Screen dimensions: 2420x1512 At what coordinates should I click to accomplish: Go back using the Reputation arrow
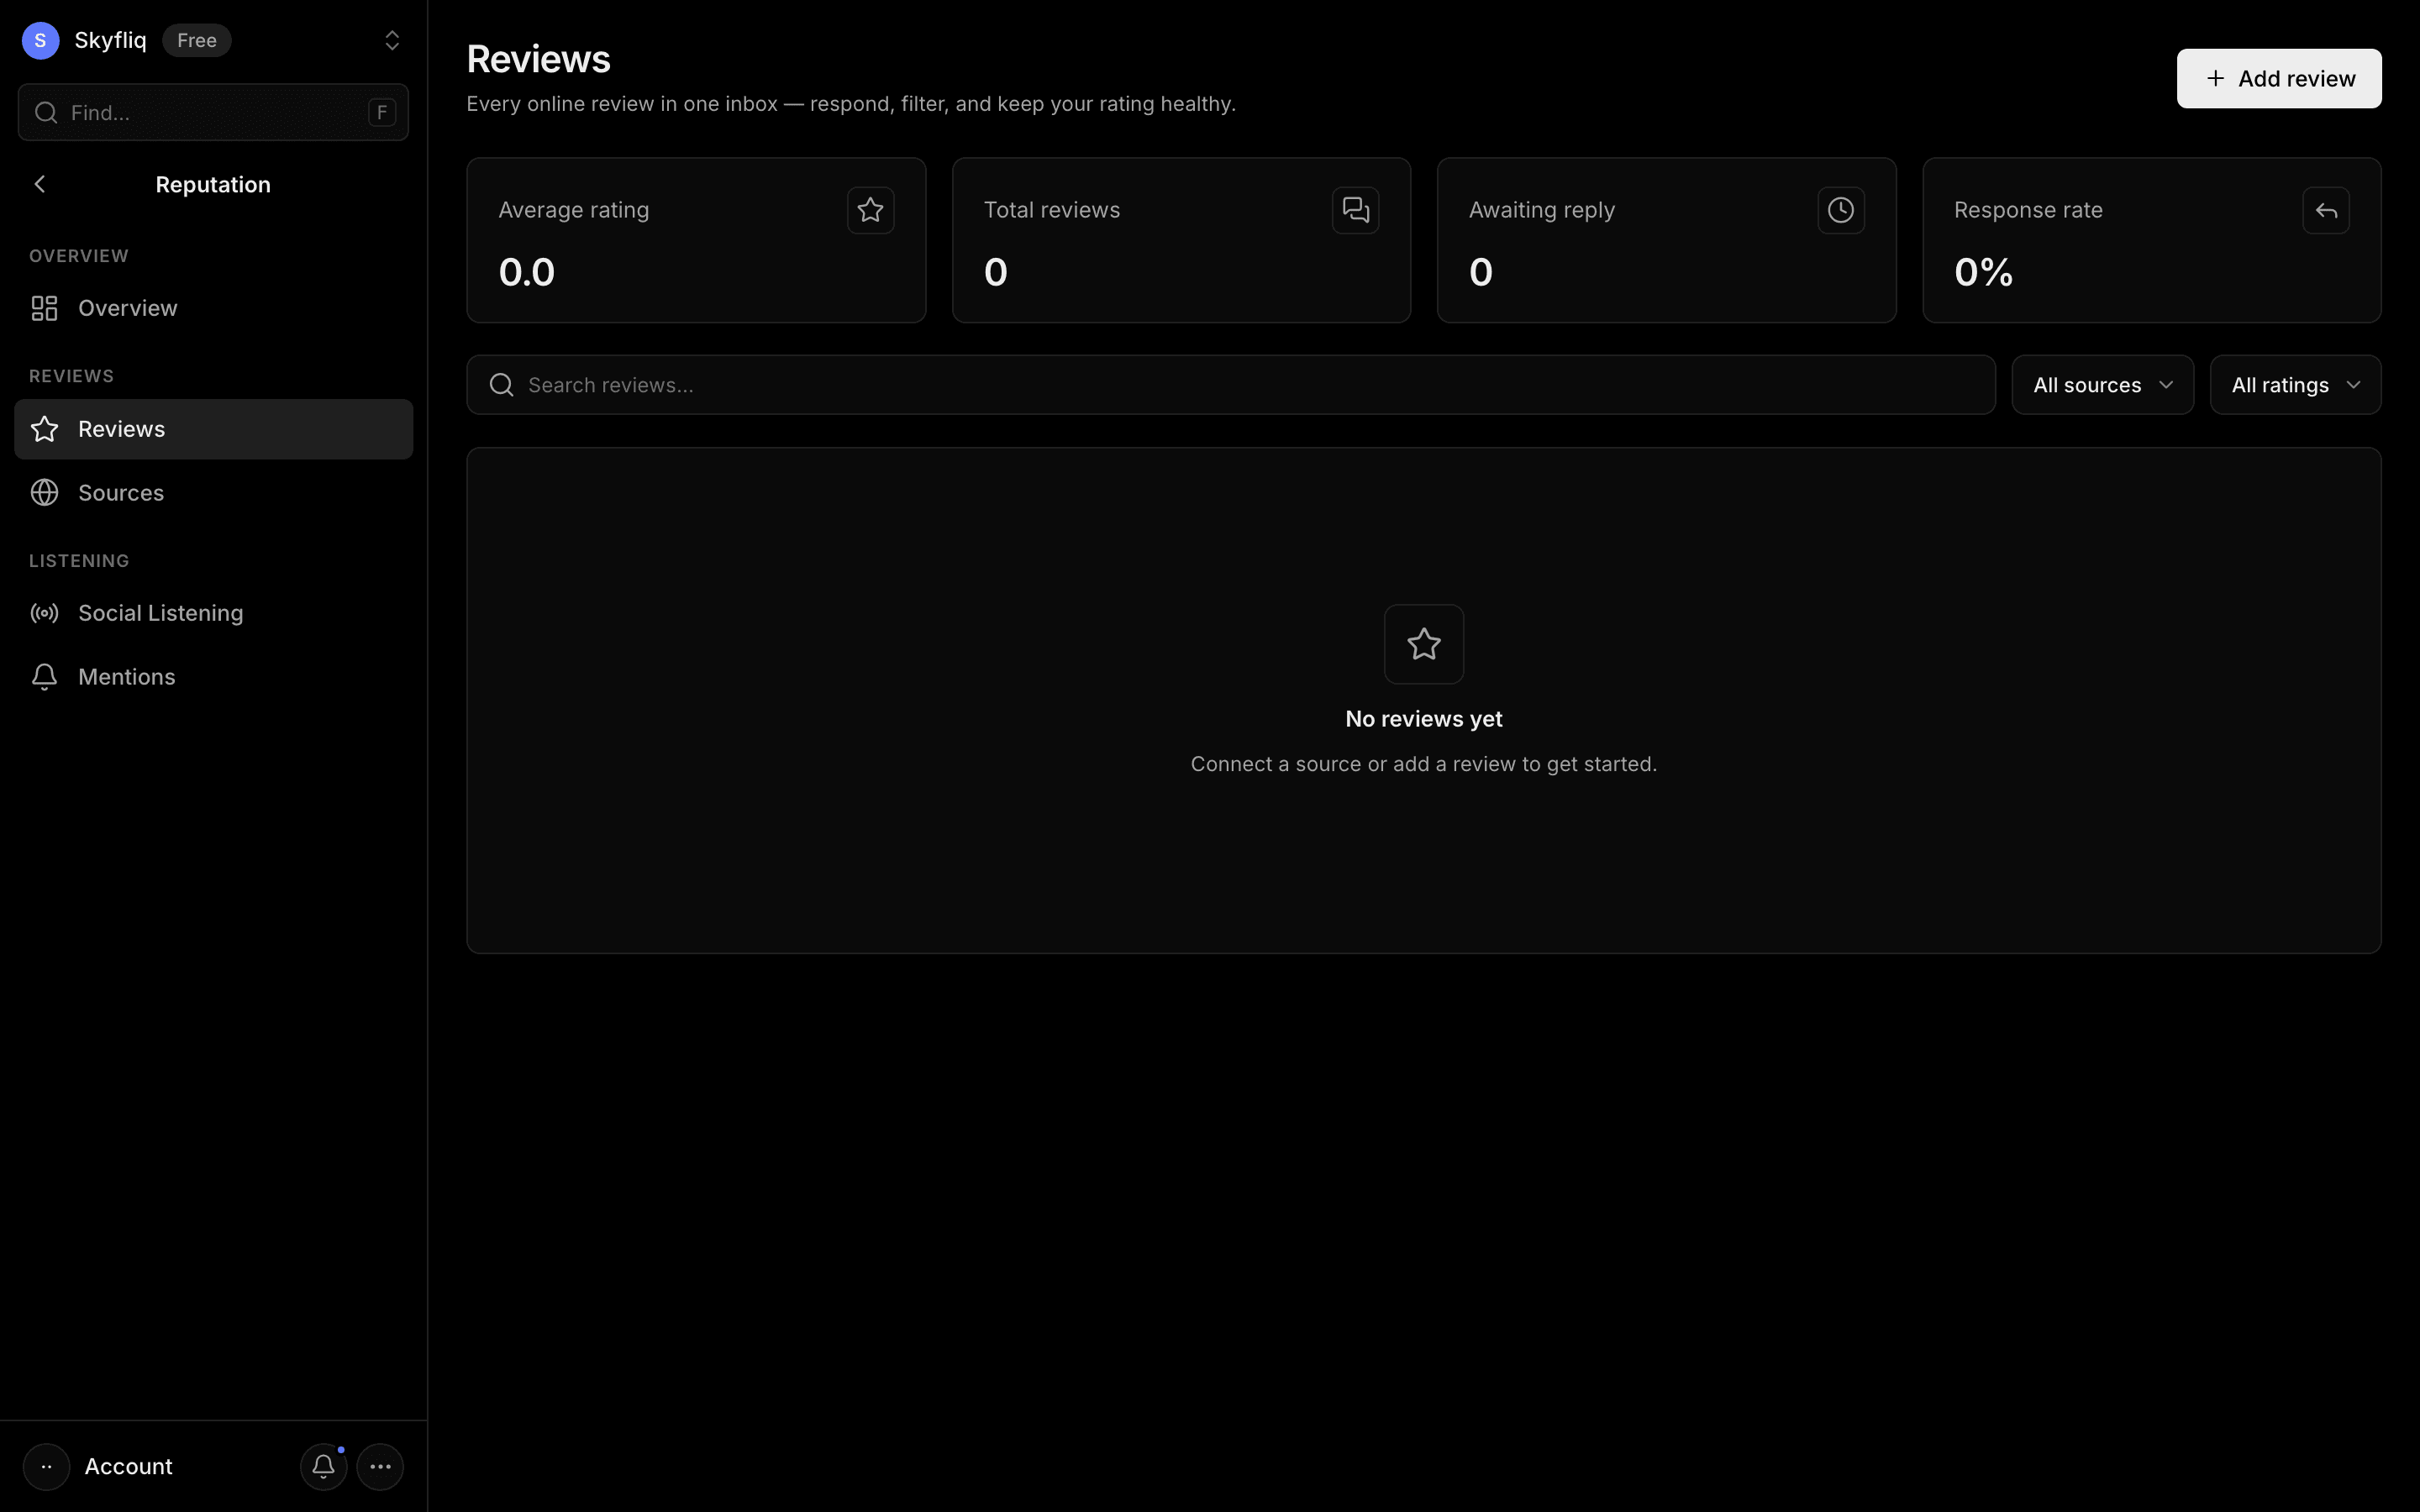40,184
